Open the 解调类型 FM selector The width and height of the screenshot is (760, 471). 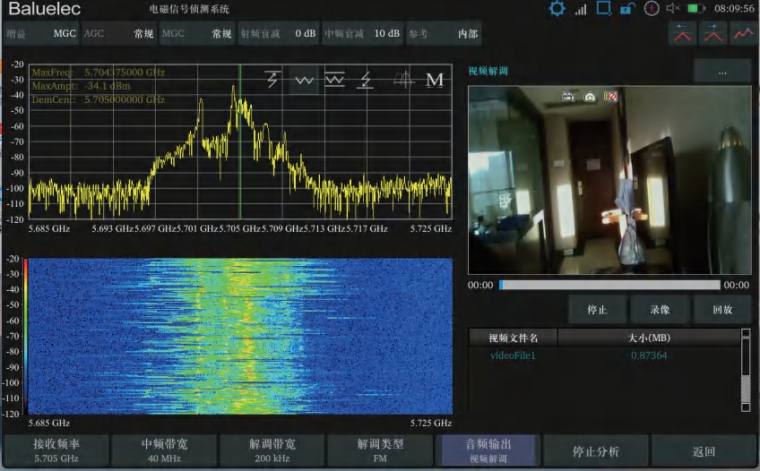(380, 451)
